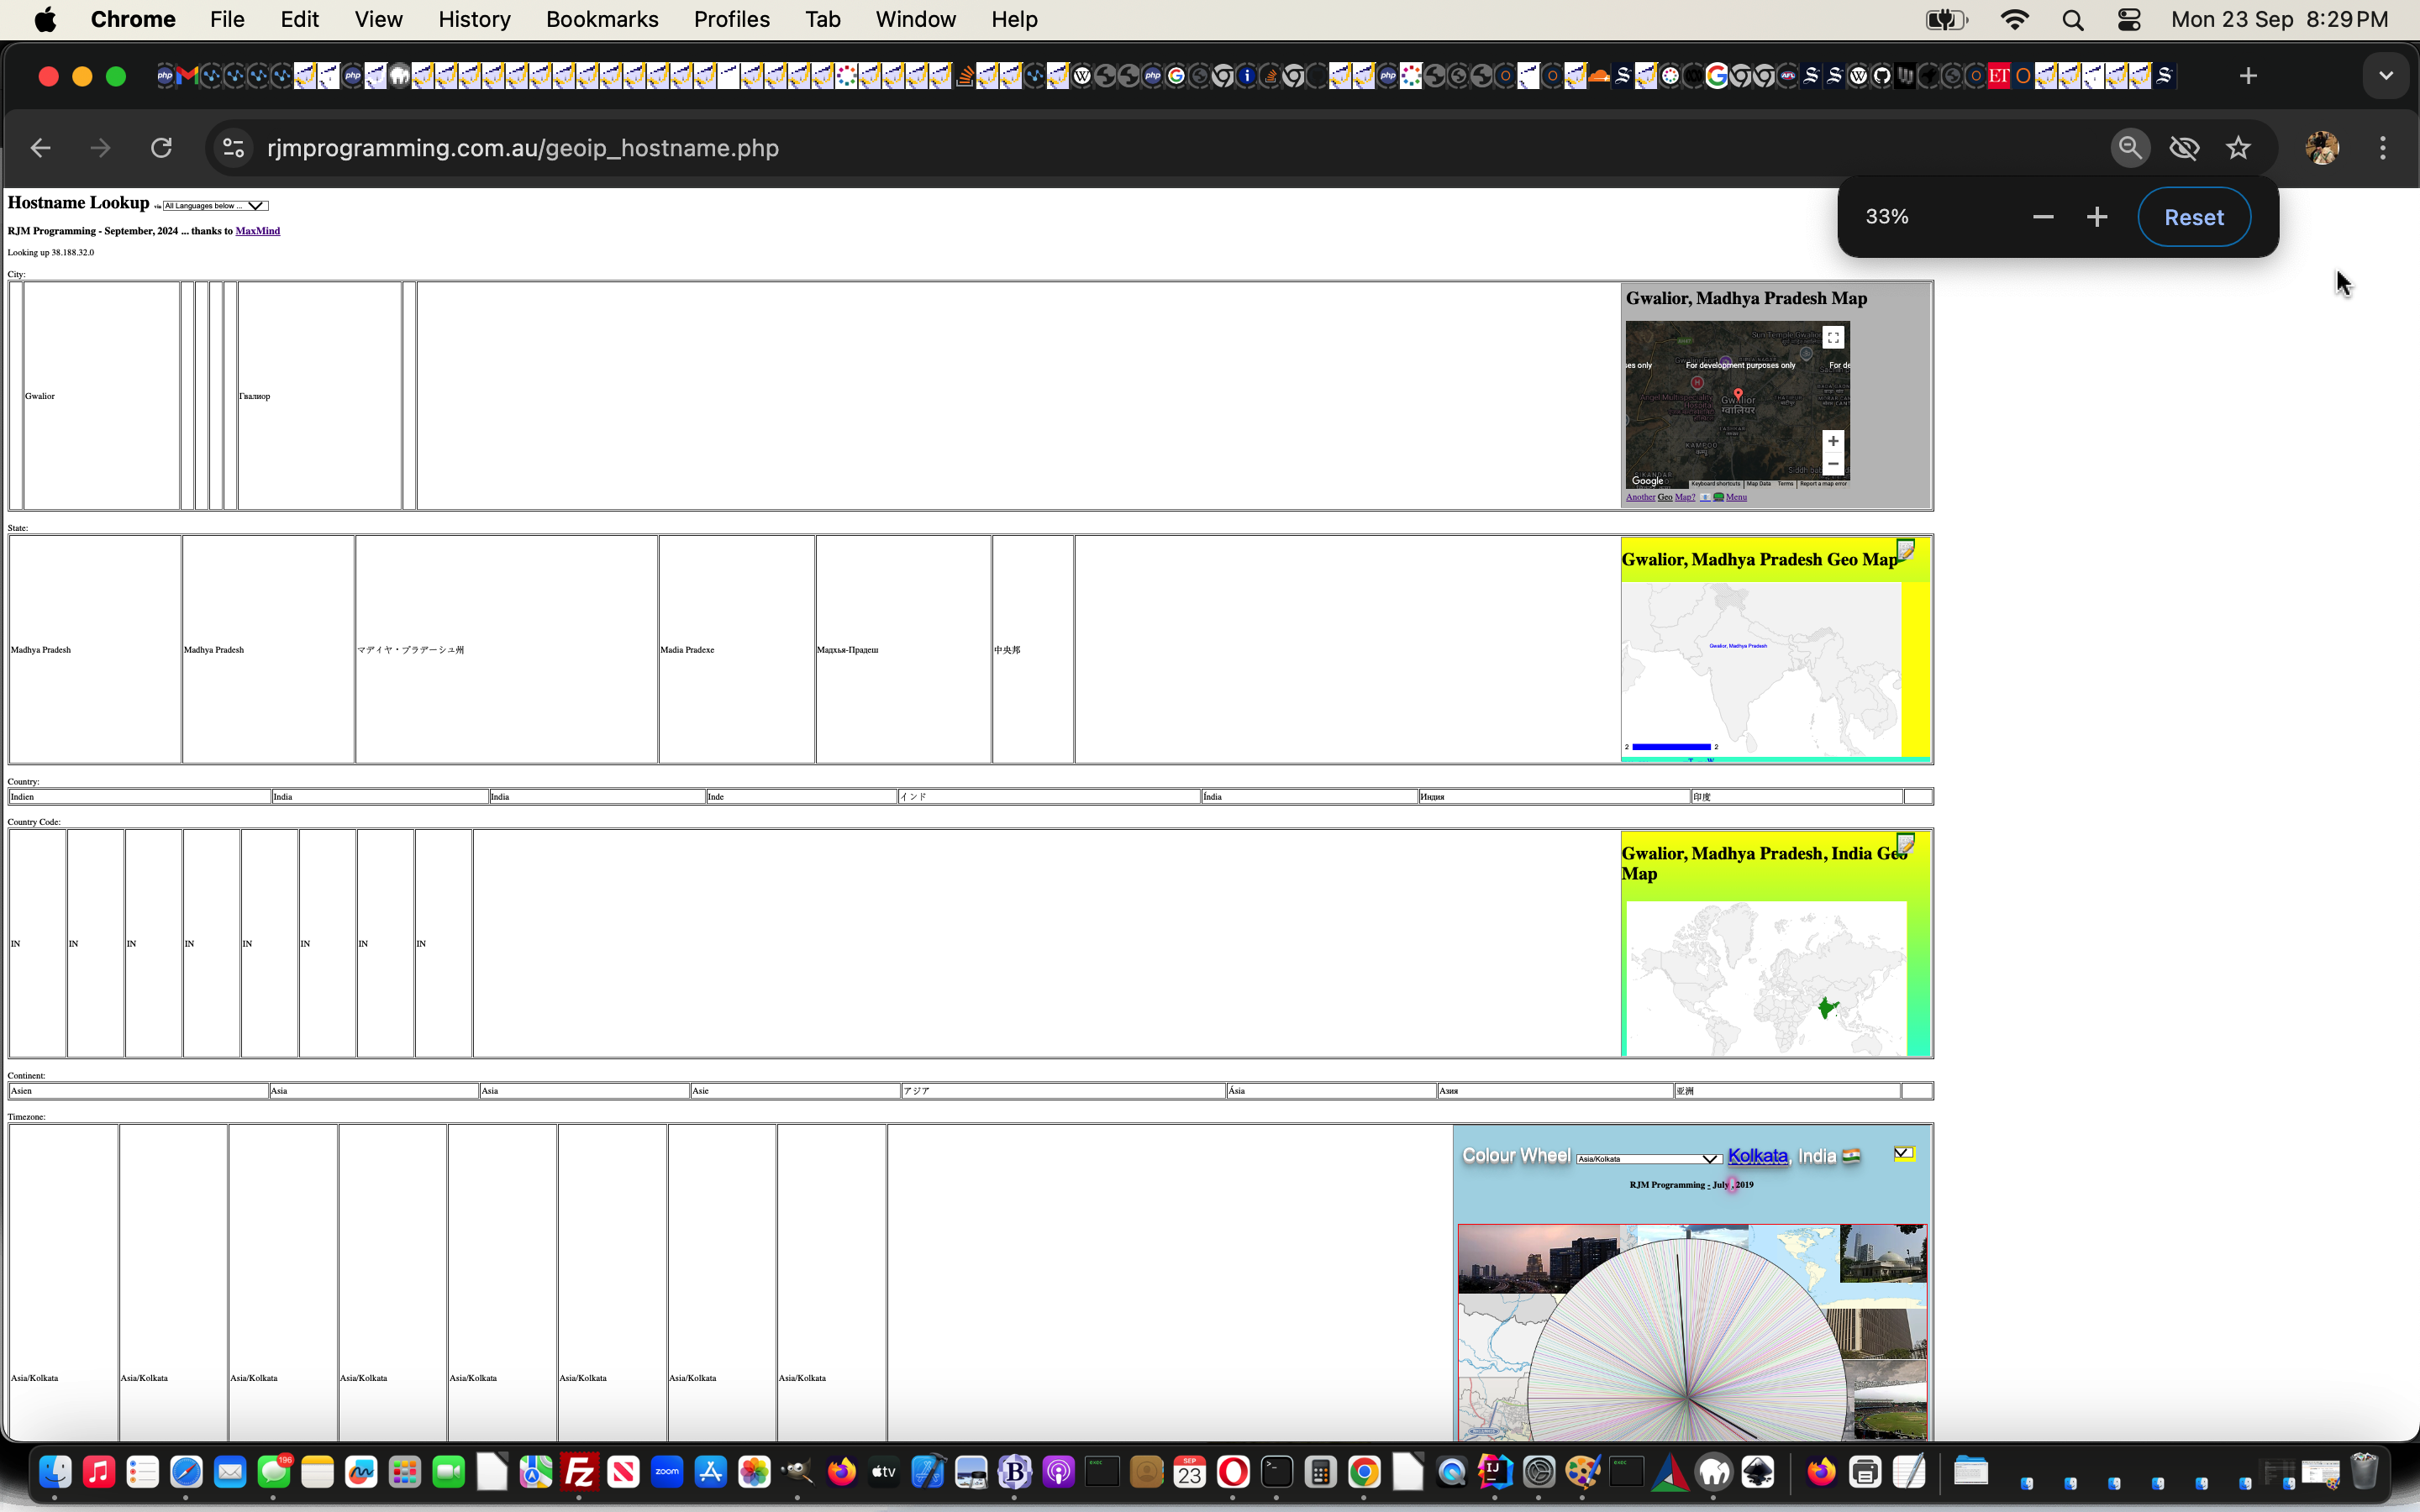Click the Calendar app icon in dock
The height and width of the screenshot is (1512, 2420).
[1192, 1473]
